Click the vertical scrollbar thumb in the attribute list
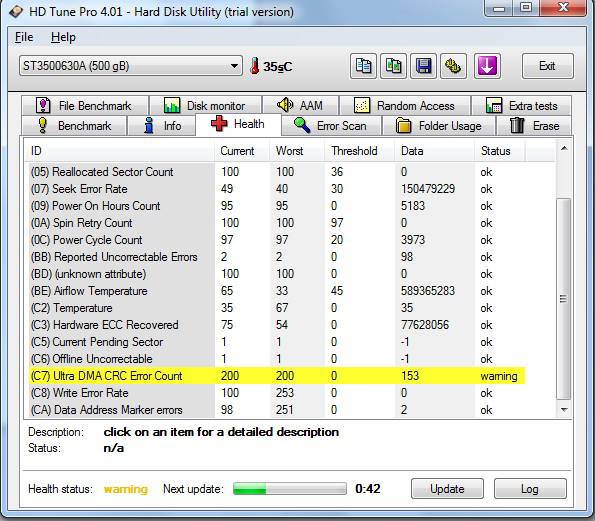Screen dimensions: 595x521 coord(564,299)
